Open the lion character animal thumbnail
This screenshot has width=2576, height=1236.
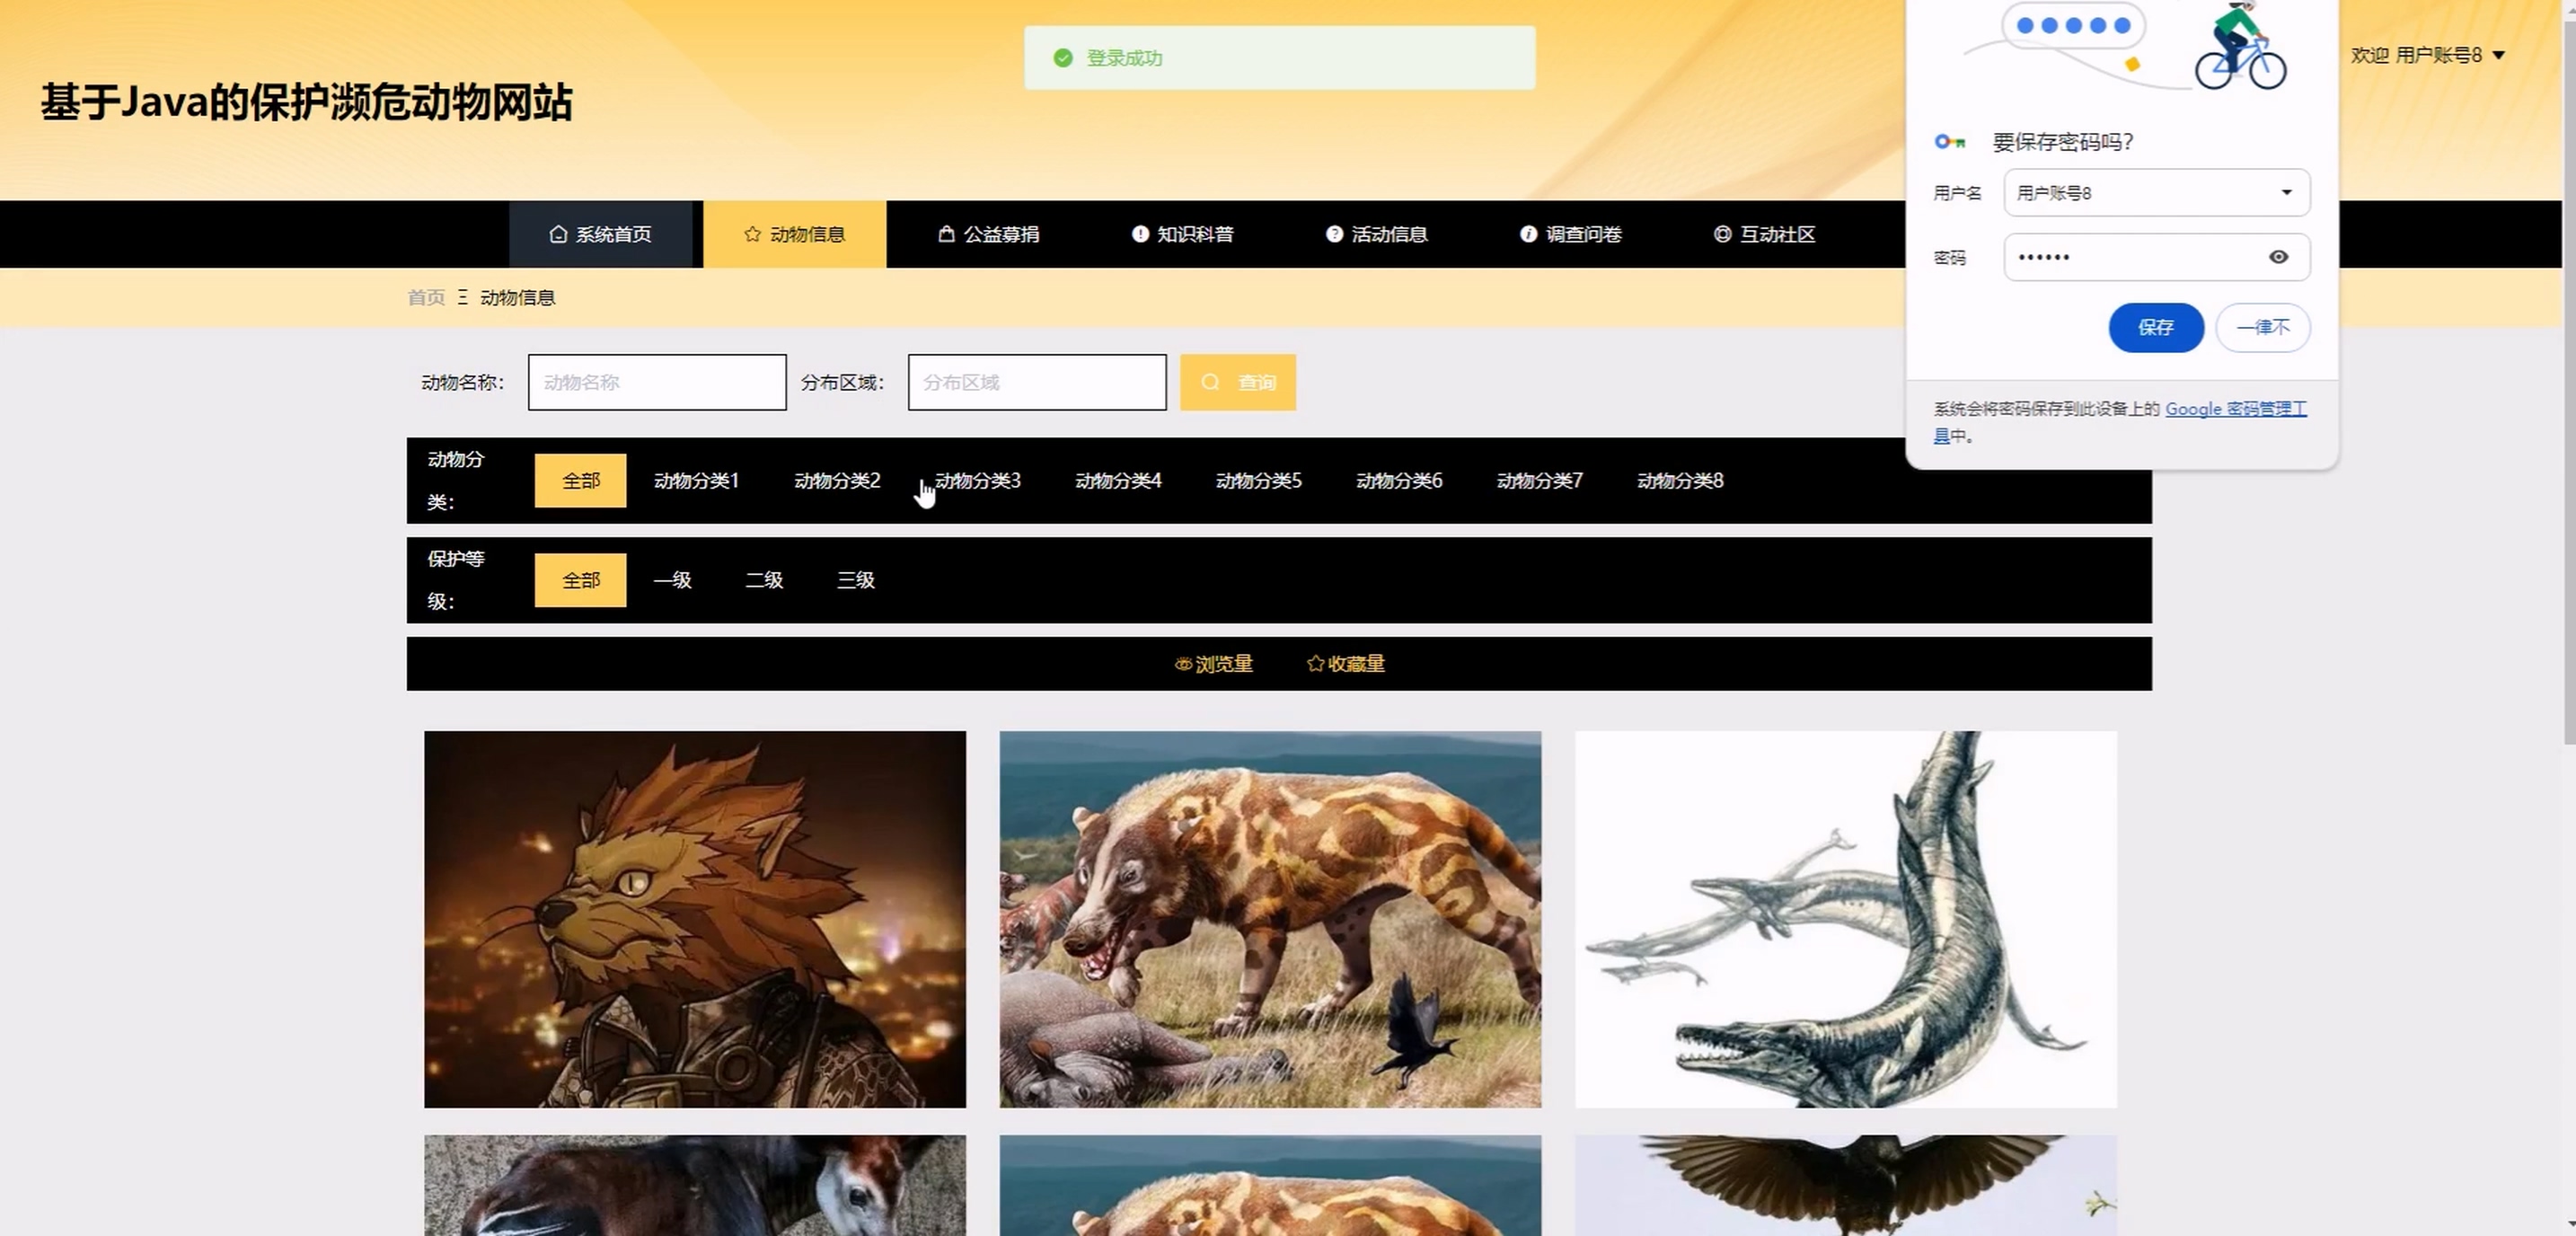point(695,918)
